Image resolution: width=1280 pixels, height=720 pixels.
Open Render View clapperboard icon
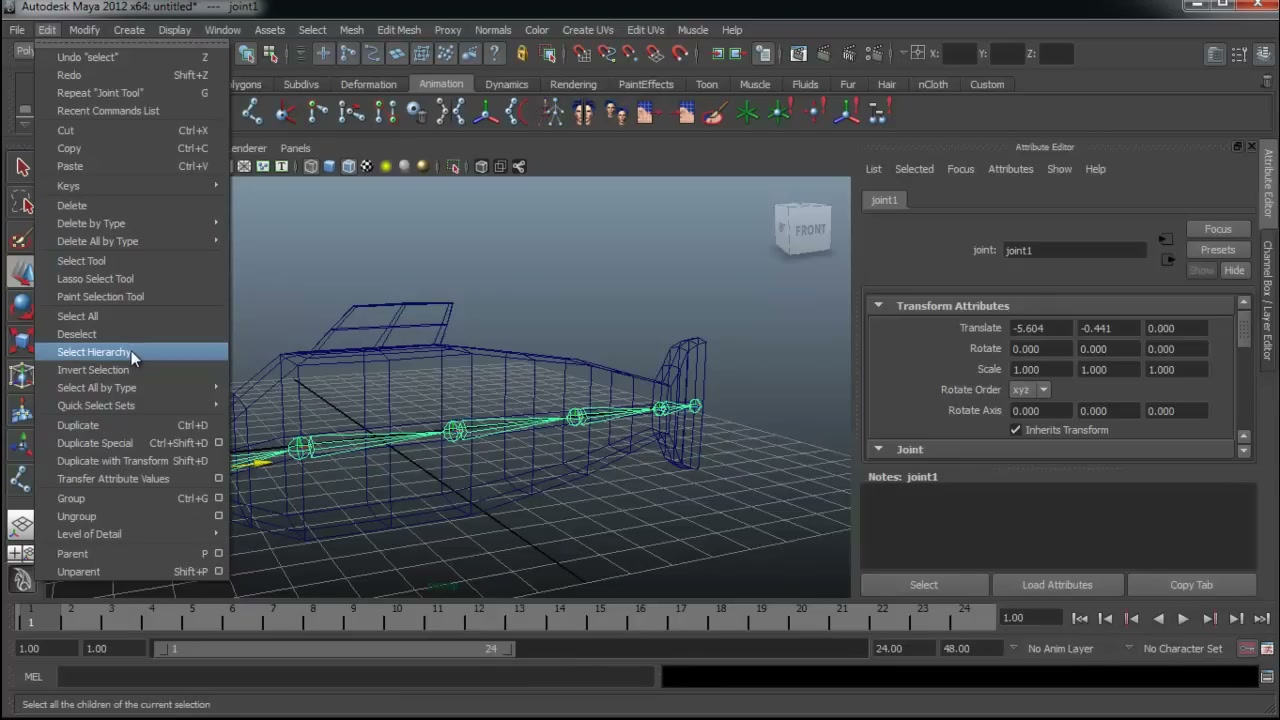click(x=798, y=54)
